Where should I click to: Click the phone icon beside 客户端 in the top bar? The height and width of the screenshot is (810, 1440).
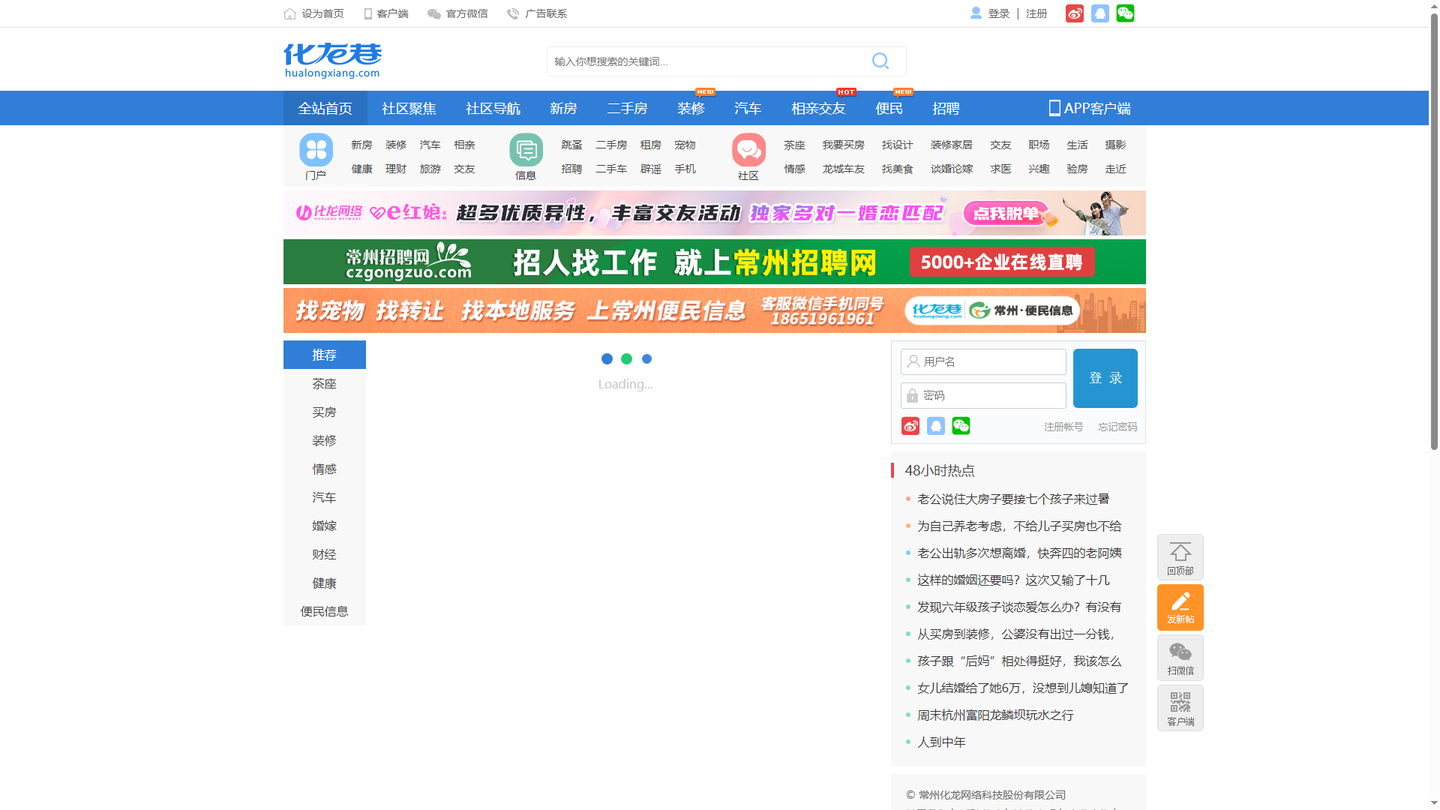(368, 14)
